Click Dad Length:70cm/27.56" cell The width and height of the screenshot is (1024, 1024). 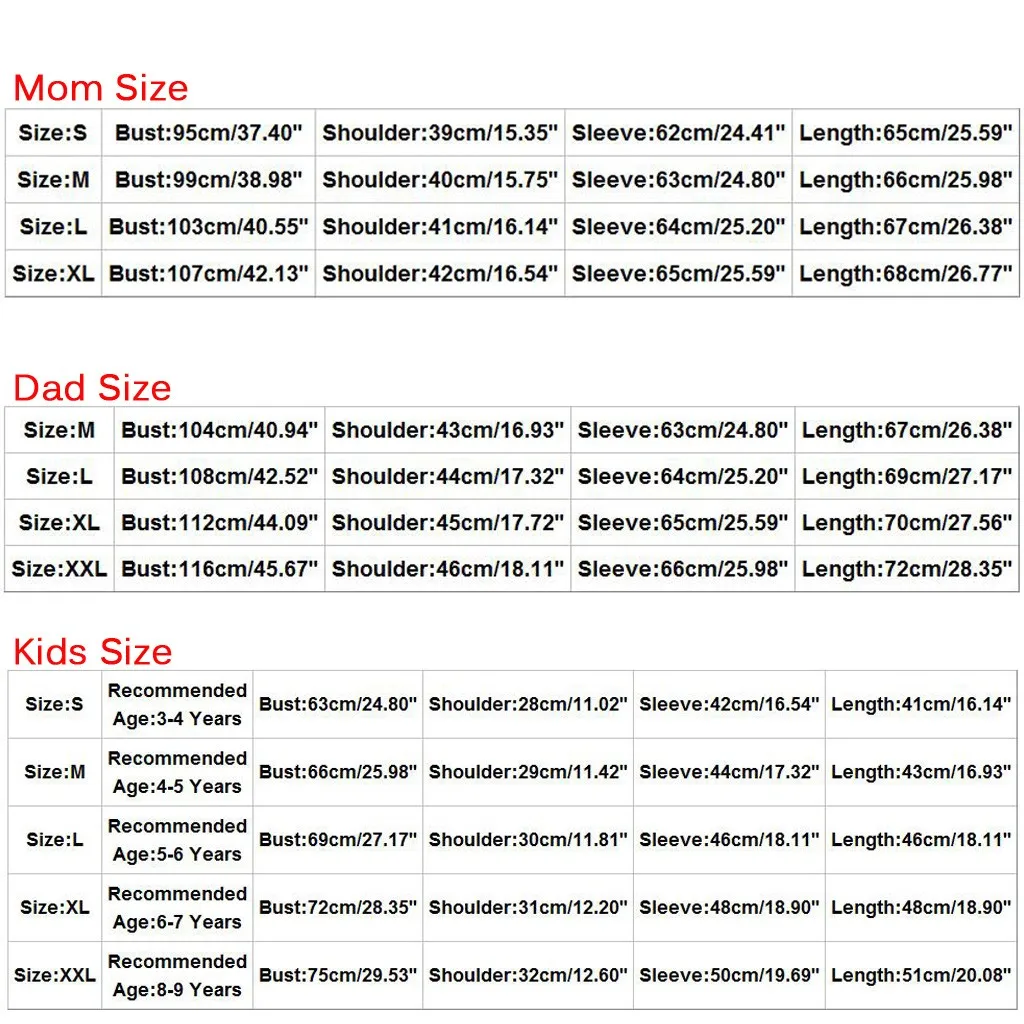tap(907, 522)
